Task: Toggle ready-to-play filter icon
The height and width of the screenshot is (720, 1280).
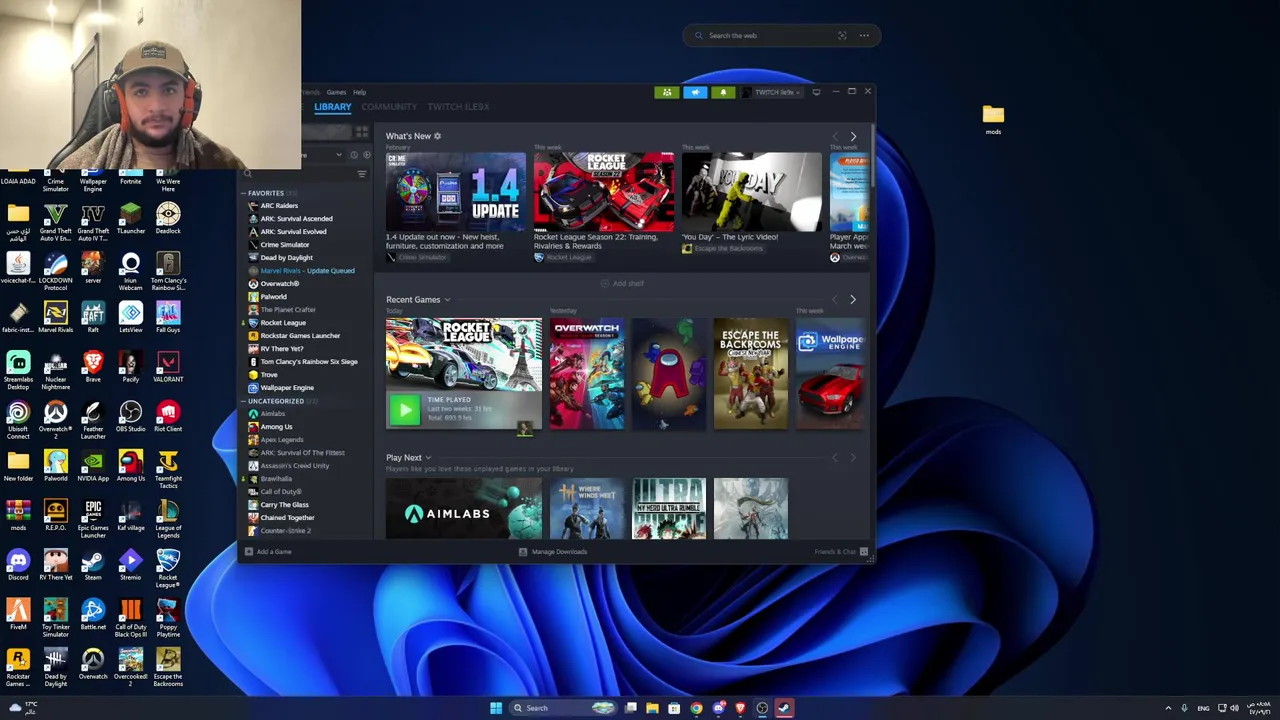Action: (x=366, y=155)
